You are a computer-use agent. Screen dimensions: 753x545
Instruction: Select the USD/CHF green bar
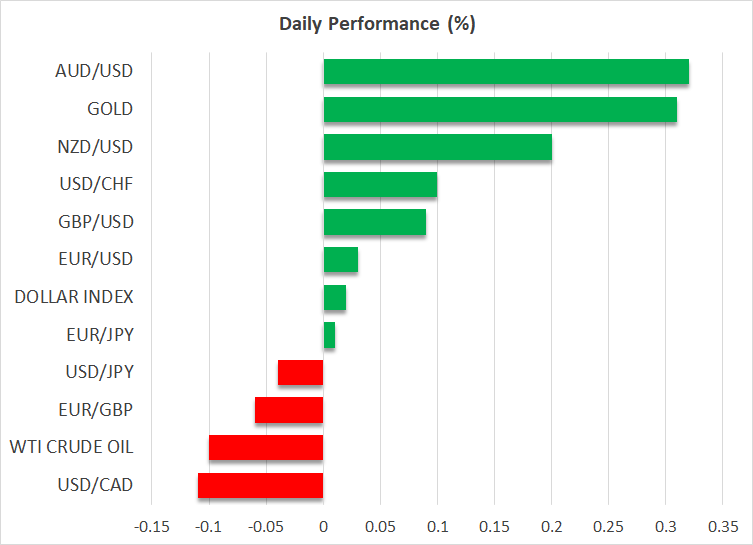[x=380, y=185]
